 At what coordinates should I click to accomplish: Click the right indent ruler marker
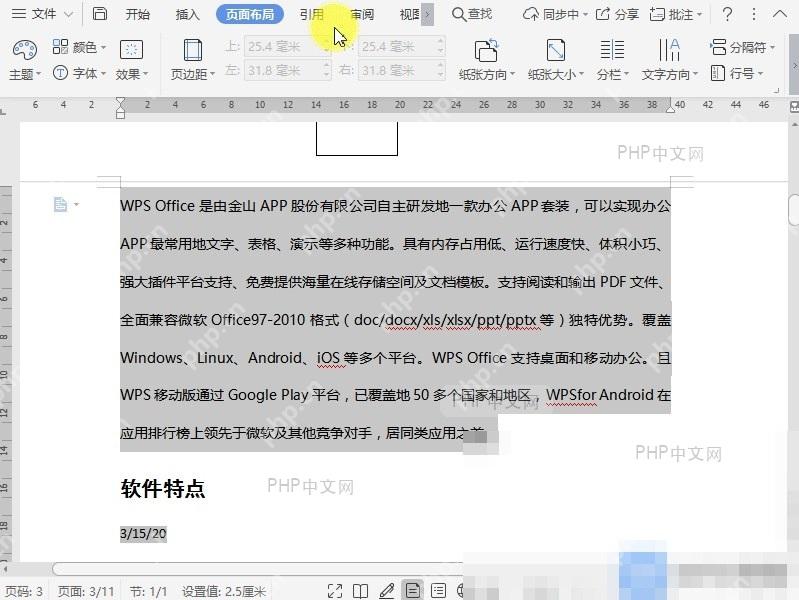670,109
